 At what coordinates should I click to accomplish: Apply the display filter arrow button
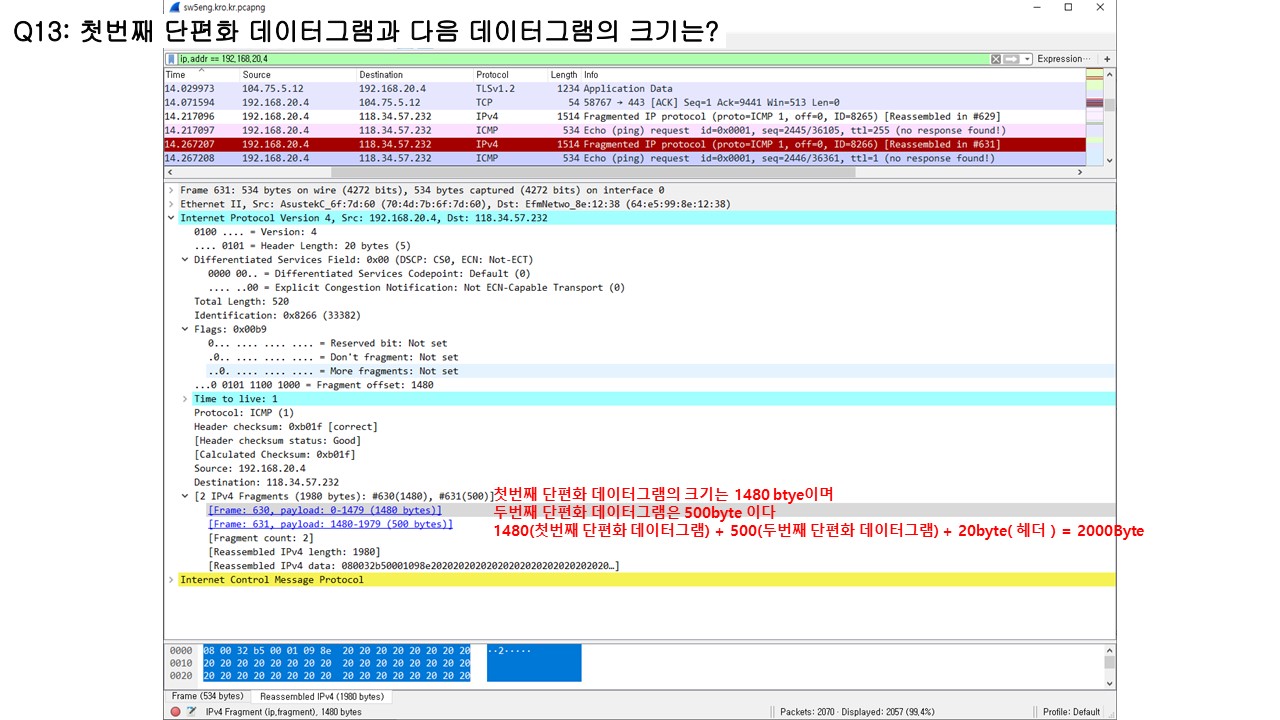1011,59
